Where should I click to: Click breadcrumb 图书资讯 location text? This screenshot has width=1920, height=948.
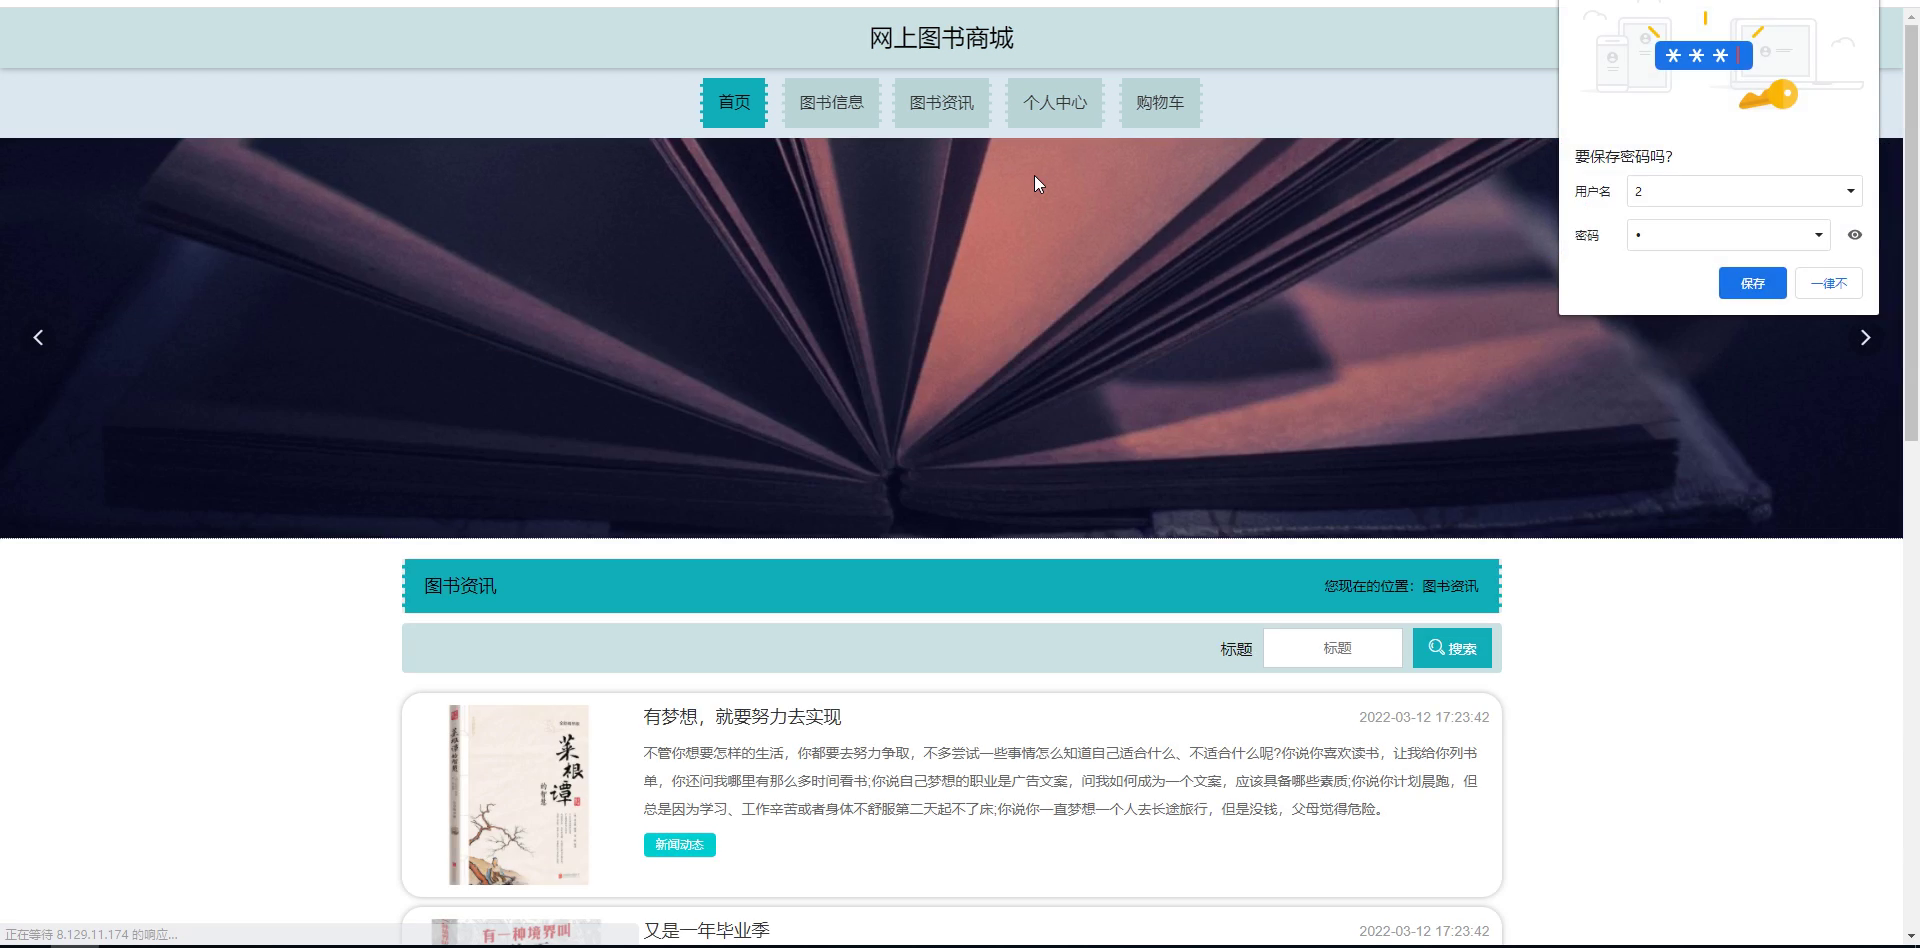(1450, 586)
